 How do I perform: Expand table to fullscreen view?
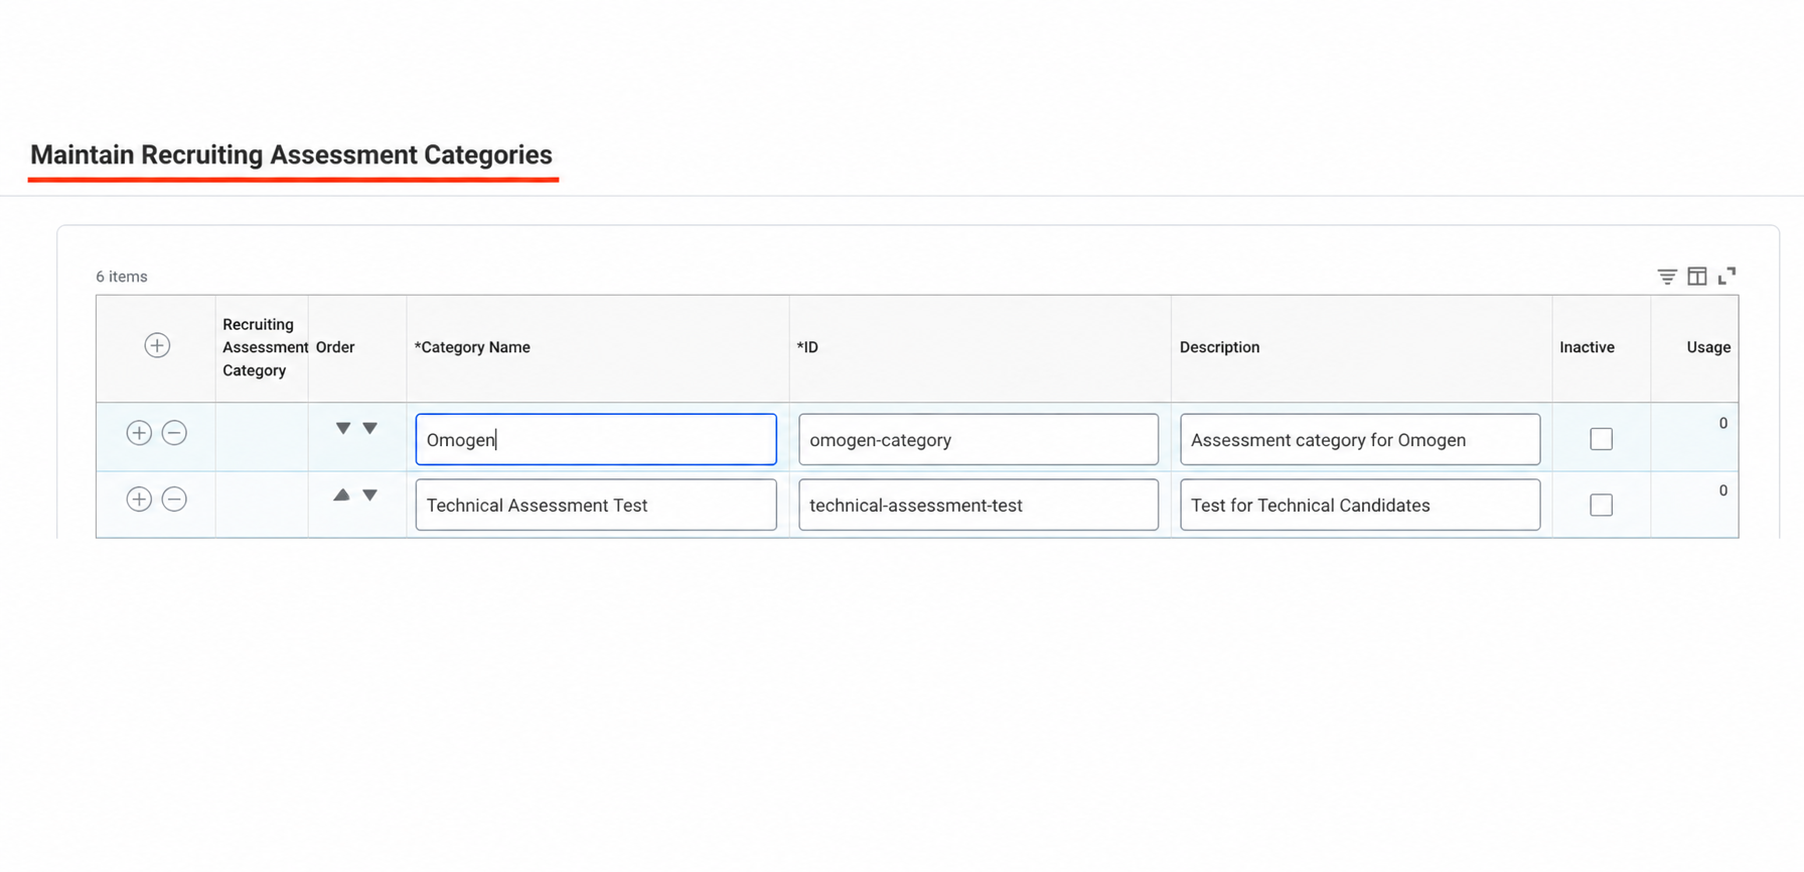coord(1727,276)
